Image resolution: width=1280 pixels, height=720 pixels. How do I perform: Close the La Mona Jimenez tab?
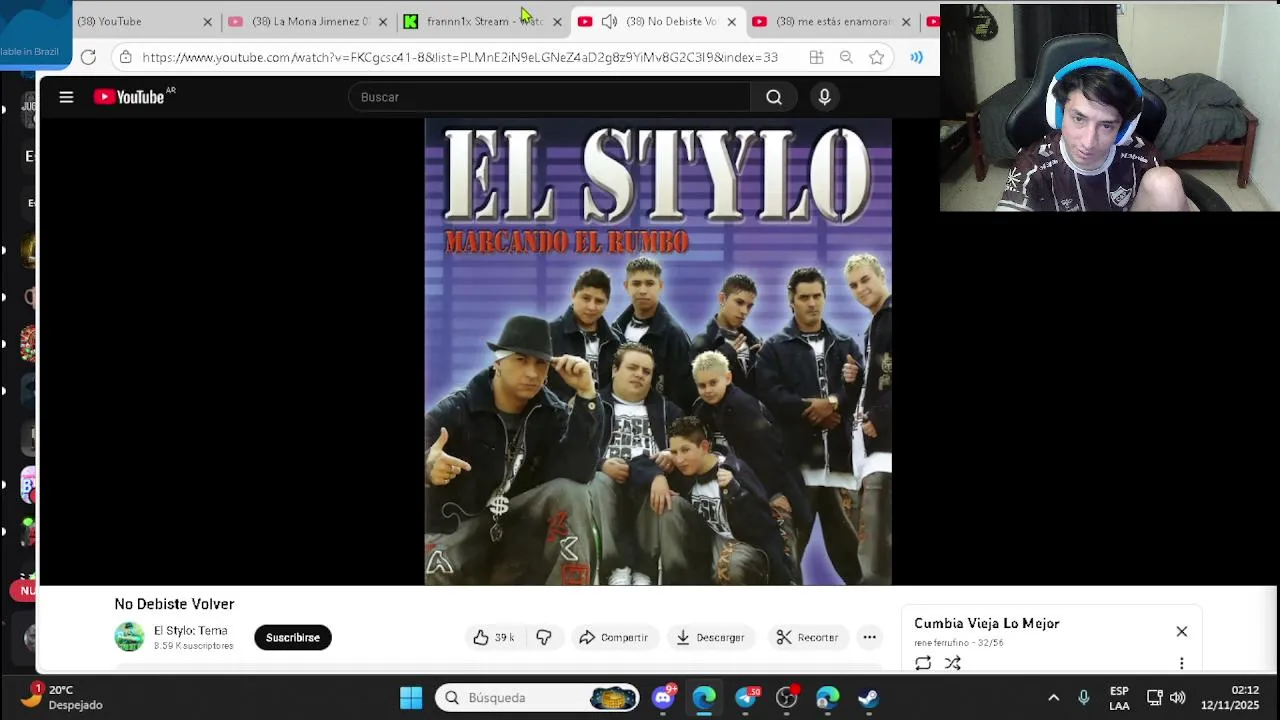[x=382, y=21]
